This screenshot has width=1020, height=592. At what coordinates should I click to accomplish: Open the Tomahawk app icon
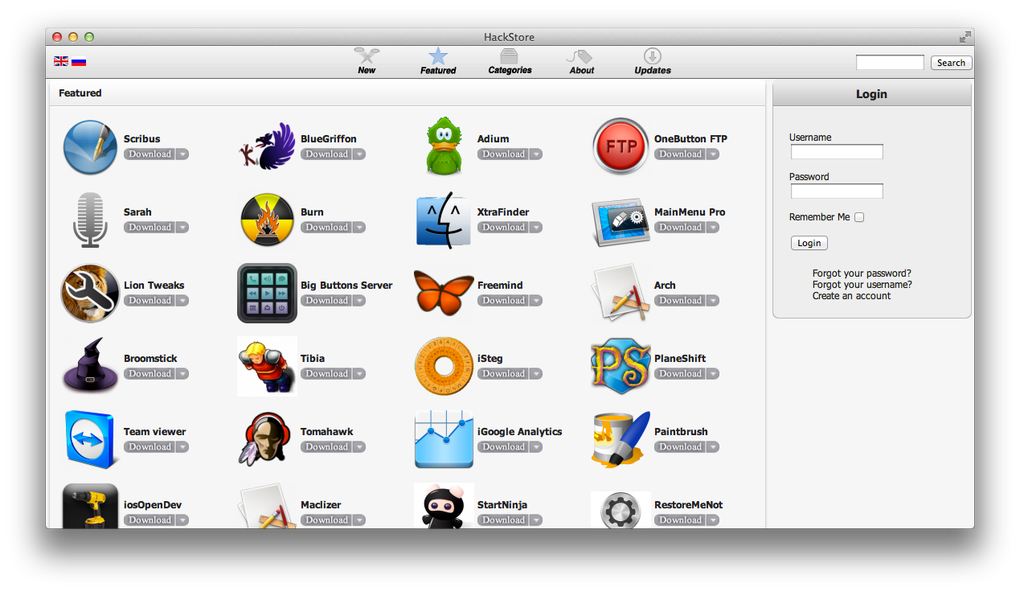pos(265,439)
